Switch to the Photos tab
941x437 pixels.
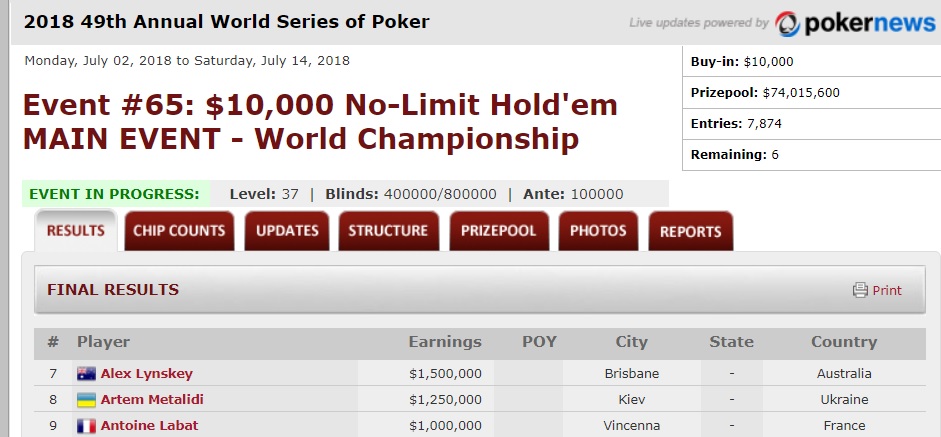click(598, 231)
